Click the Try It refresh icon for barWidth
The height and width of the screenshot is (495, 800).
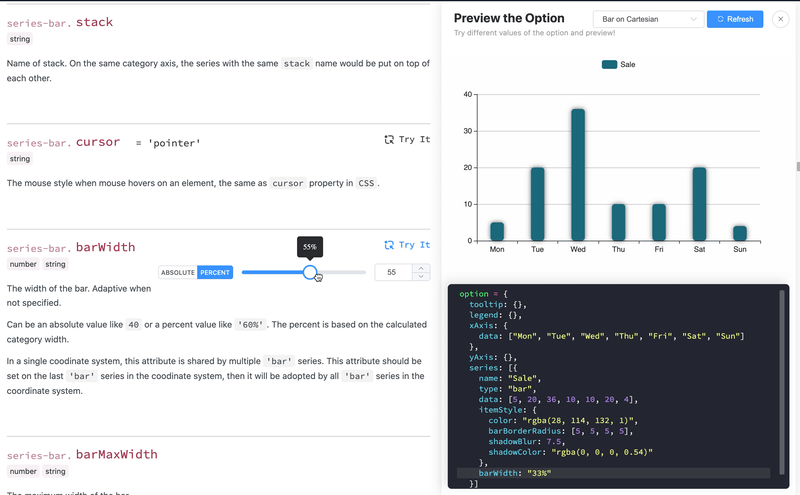click(x=389, y=245)
